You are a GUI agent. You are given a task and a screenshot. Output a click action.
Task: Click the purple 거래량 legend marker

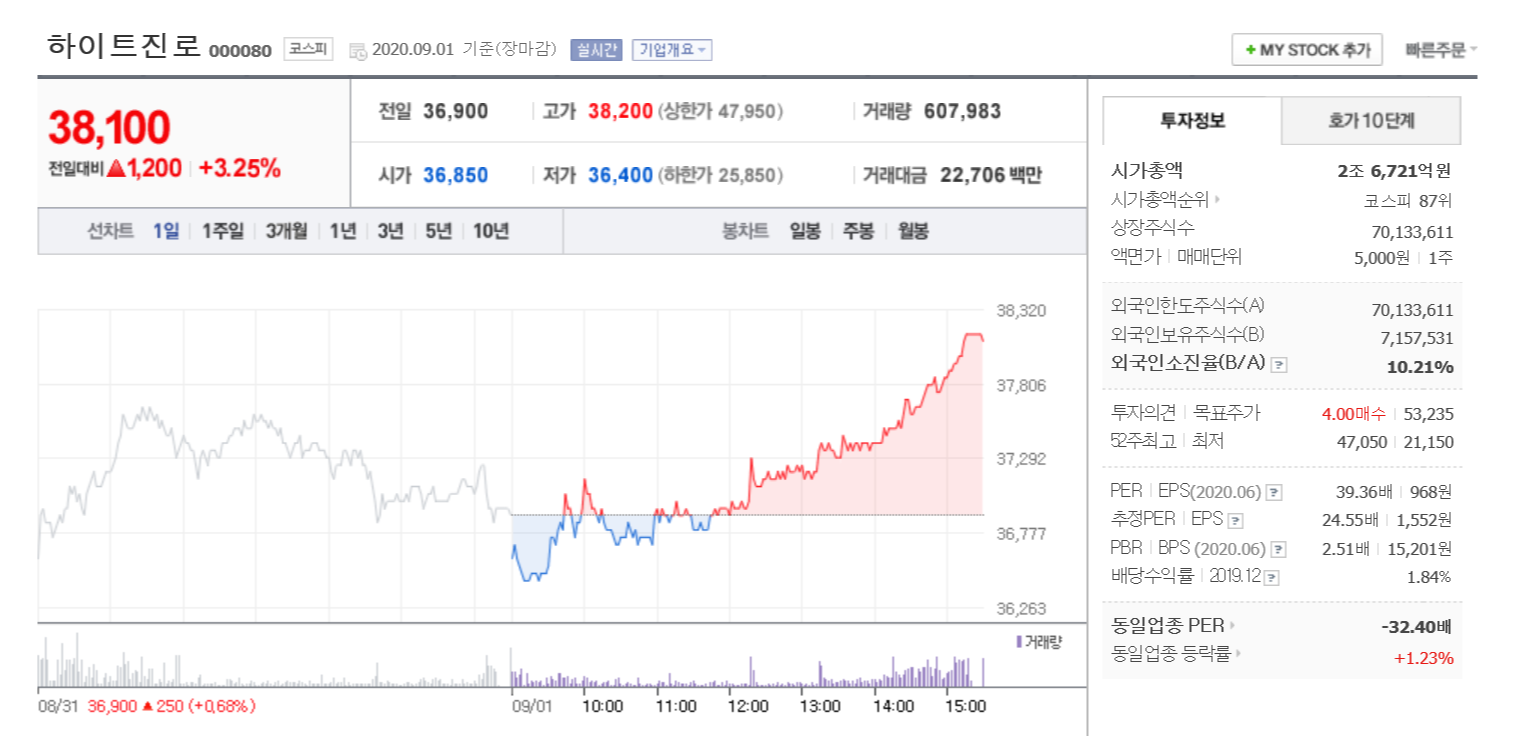click(1019, 642)
